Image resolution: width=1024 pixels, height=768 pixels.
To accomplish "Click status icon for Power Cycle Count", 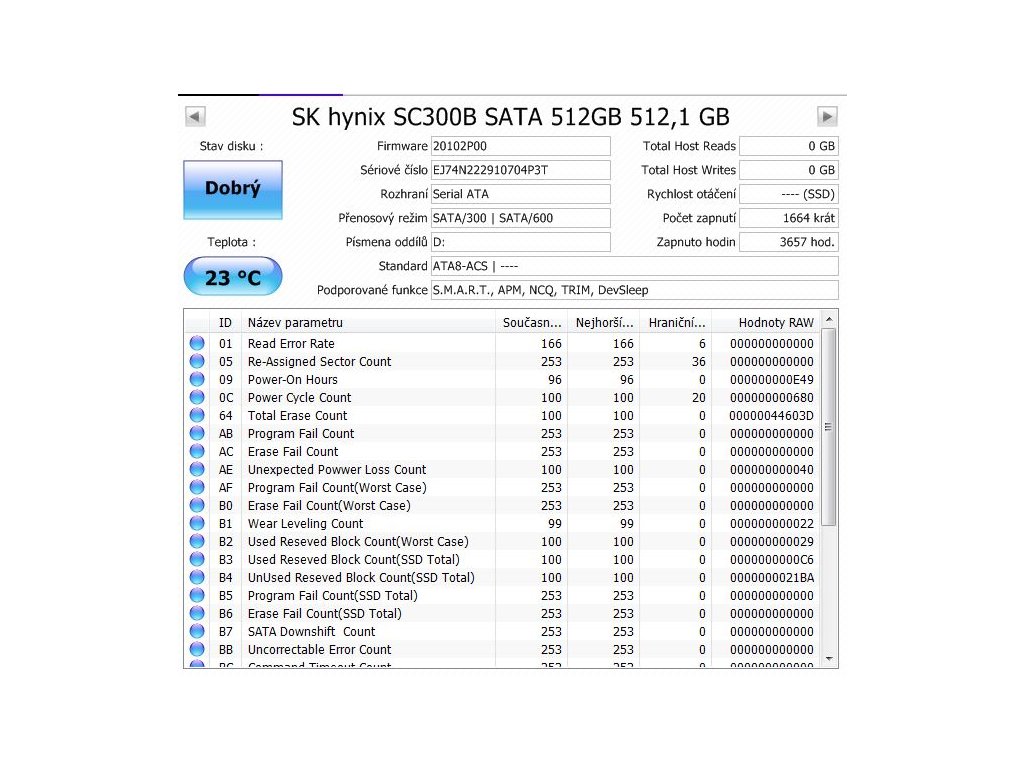I will pos(197,397).
